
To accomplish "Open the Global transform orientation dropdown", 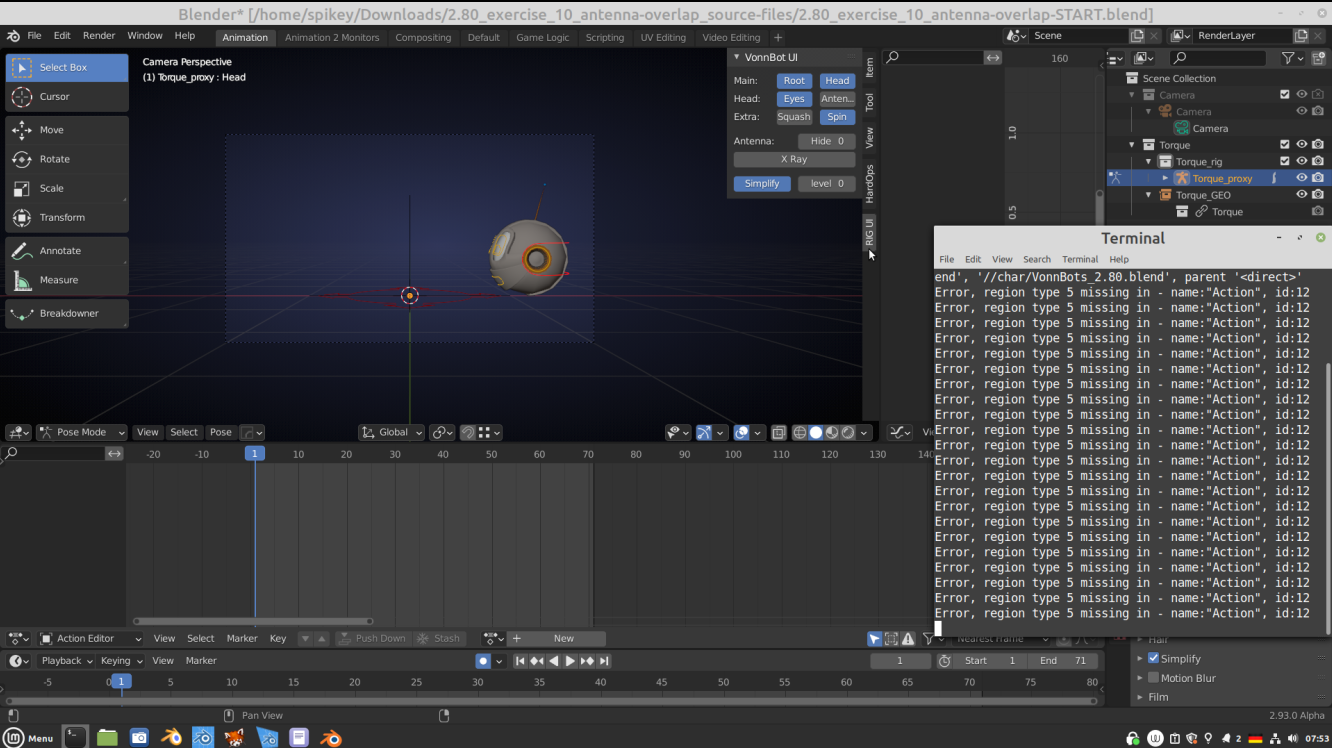I will coord(391,432).
